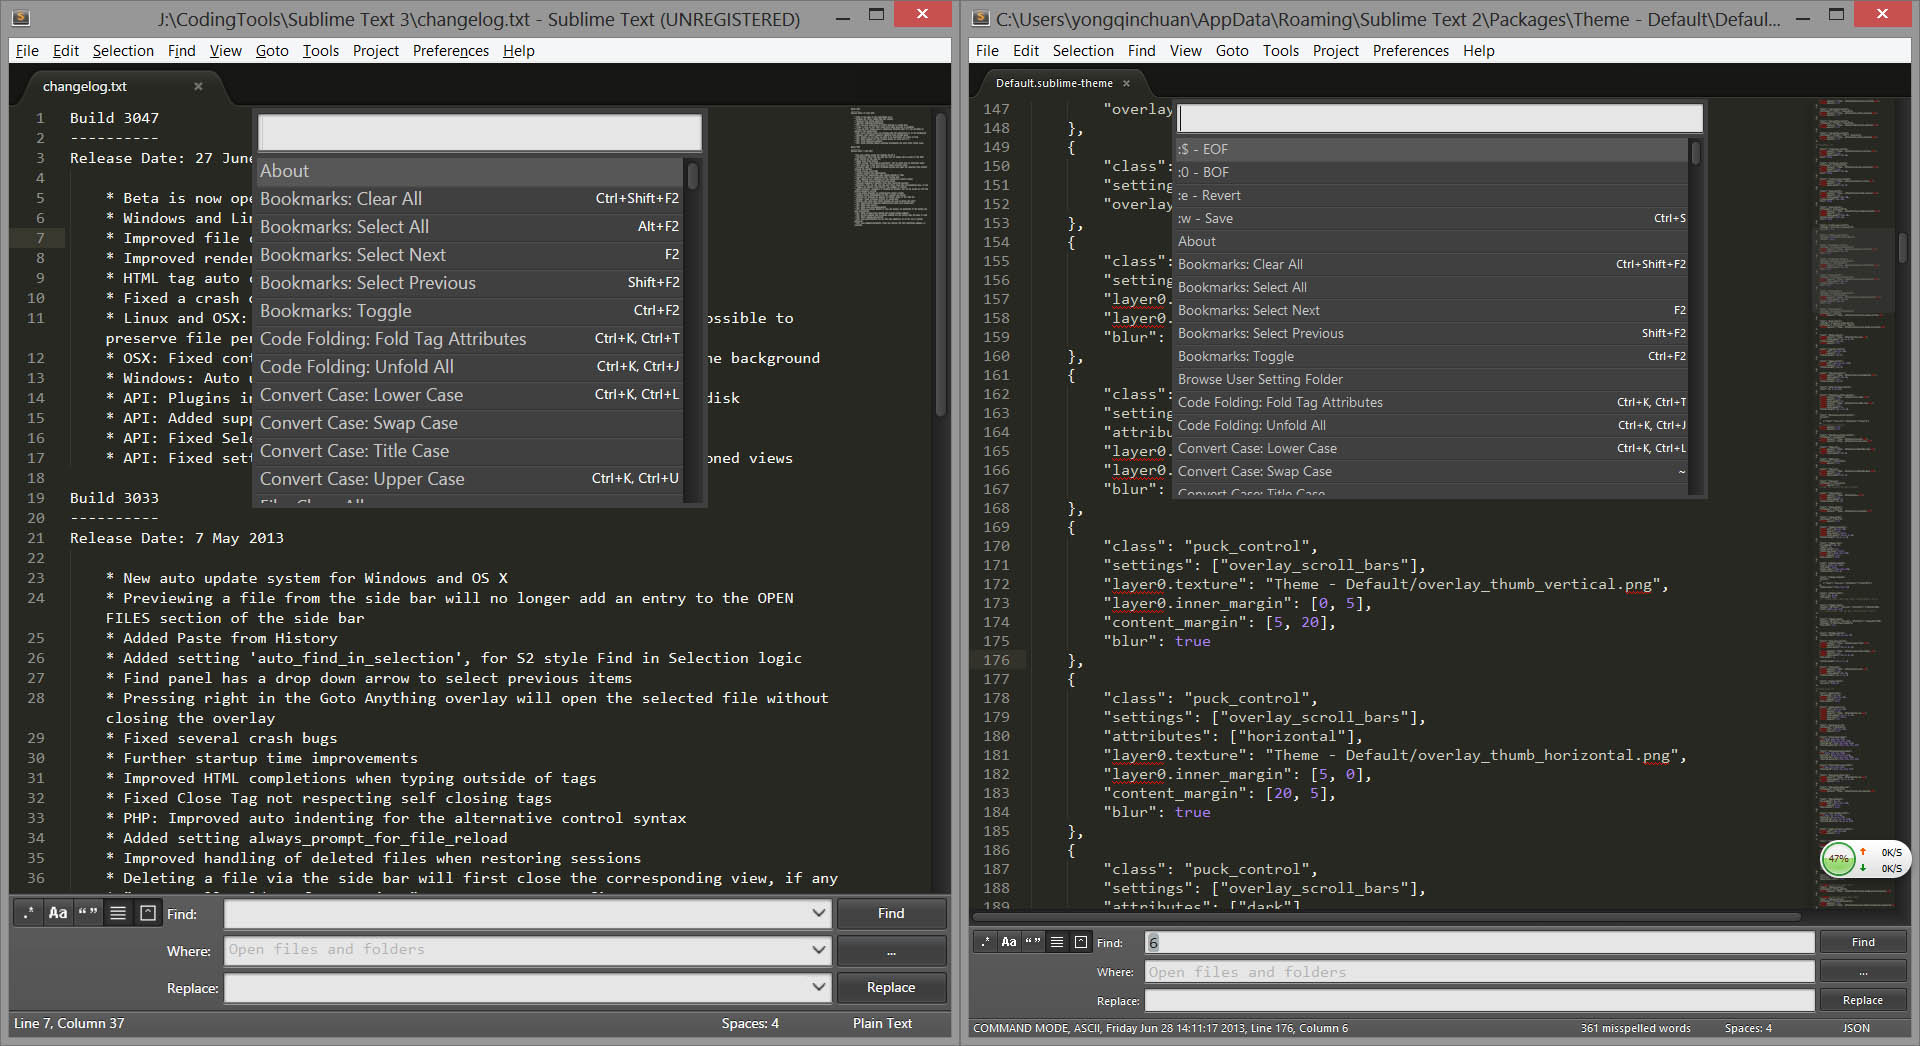1920x1046 pixels.
Task: Toggle show context in left Find panel
Action: [x=118, y=913]
